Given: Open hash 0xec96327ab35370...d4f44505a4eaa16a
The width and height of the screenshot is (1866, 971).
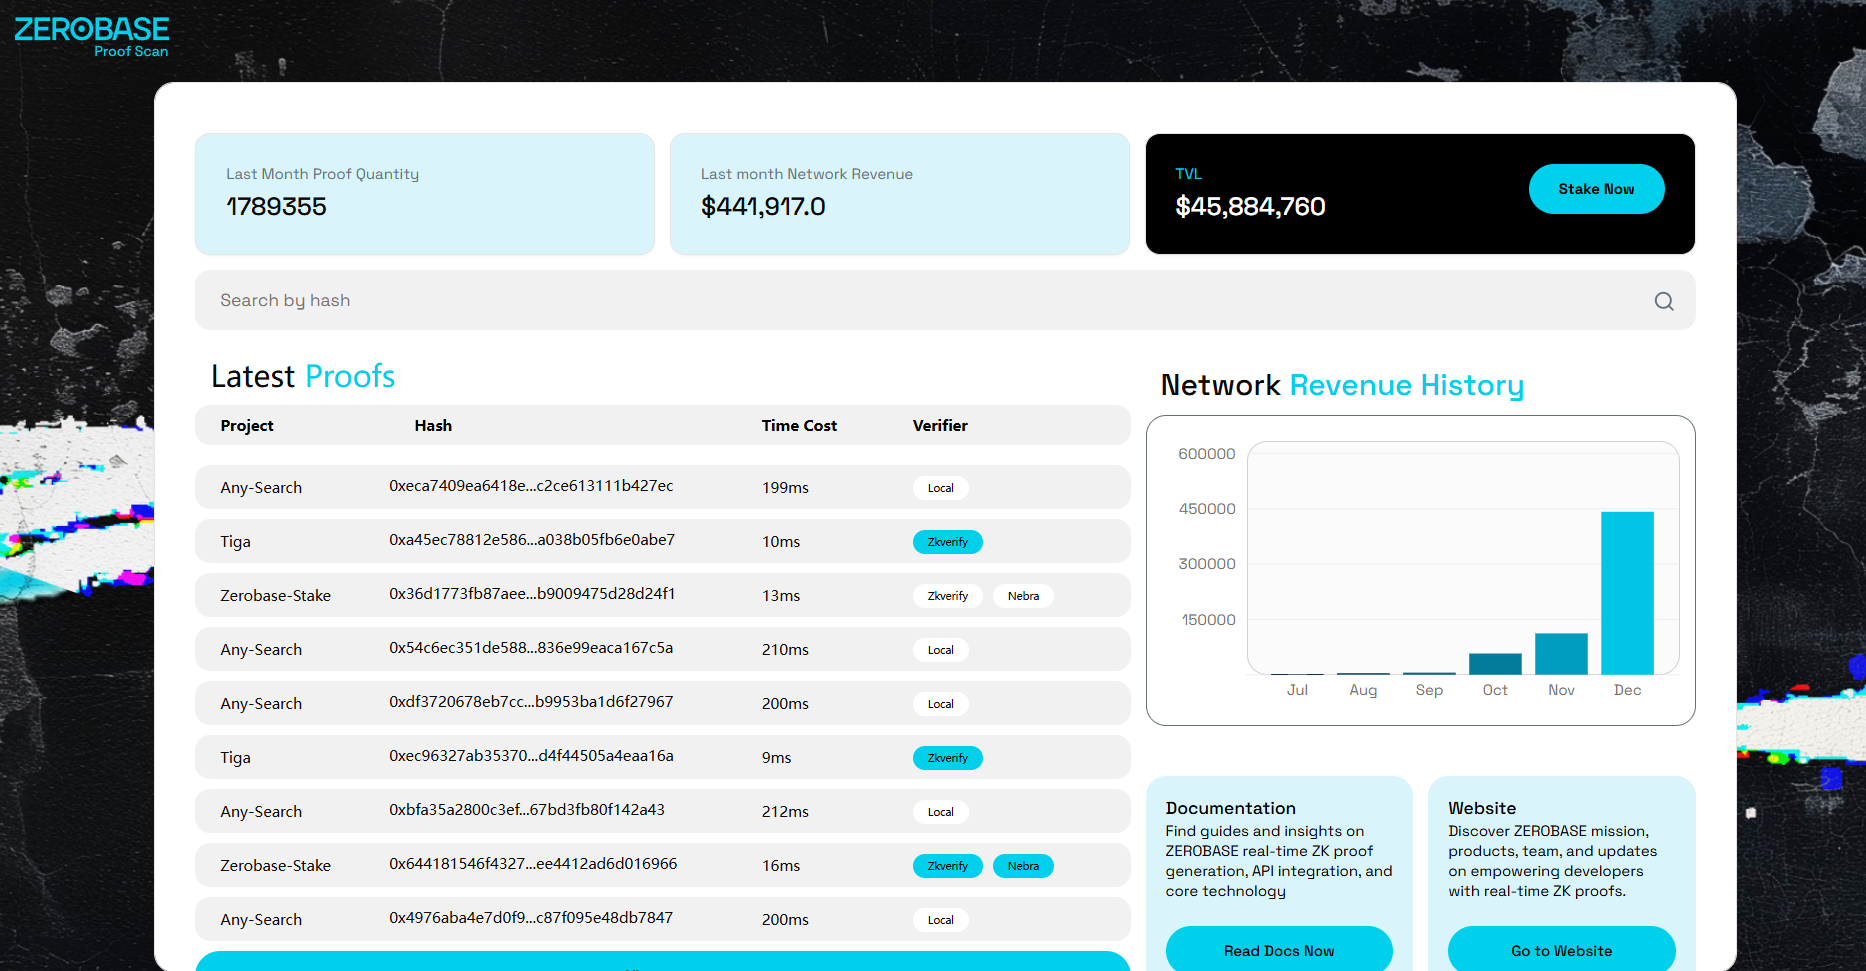Looking at the screenshot, I should 531,756.
